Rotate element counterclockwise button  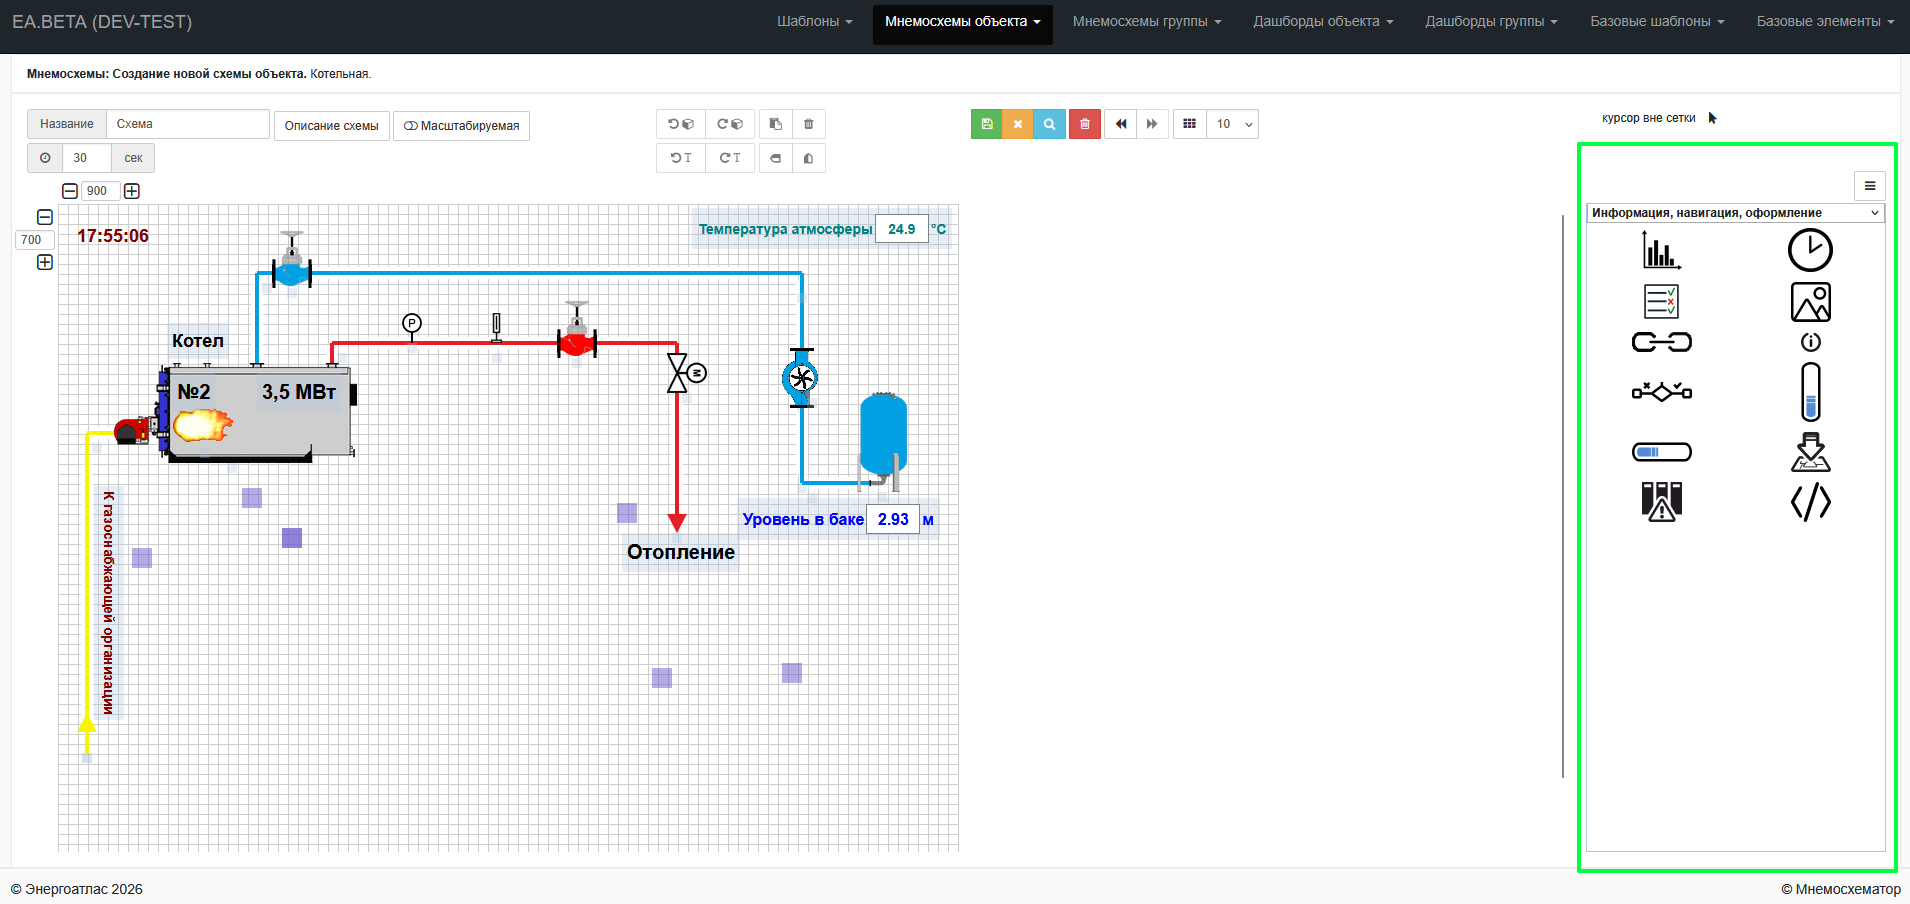681,124
